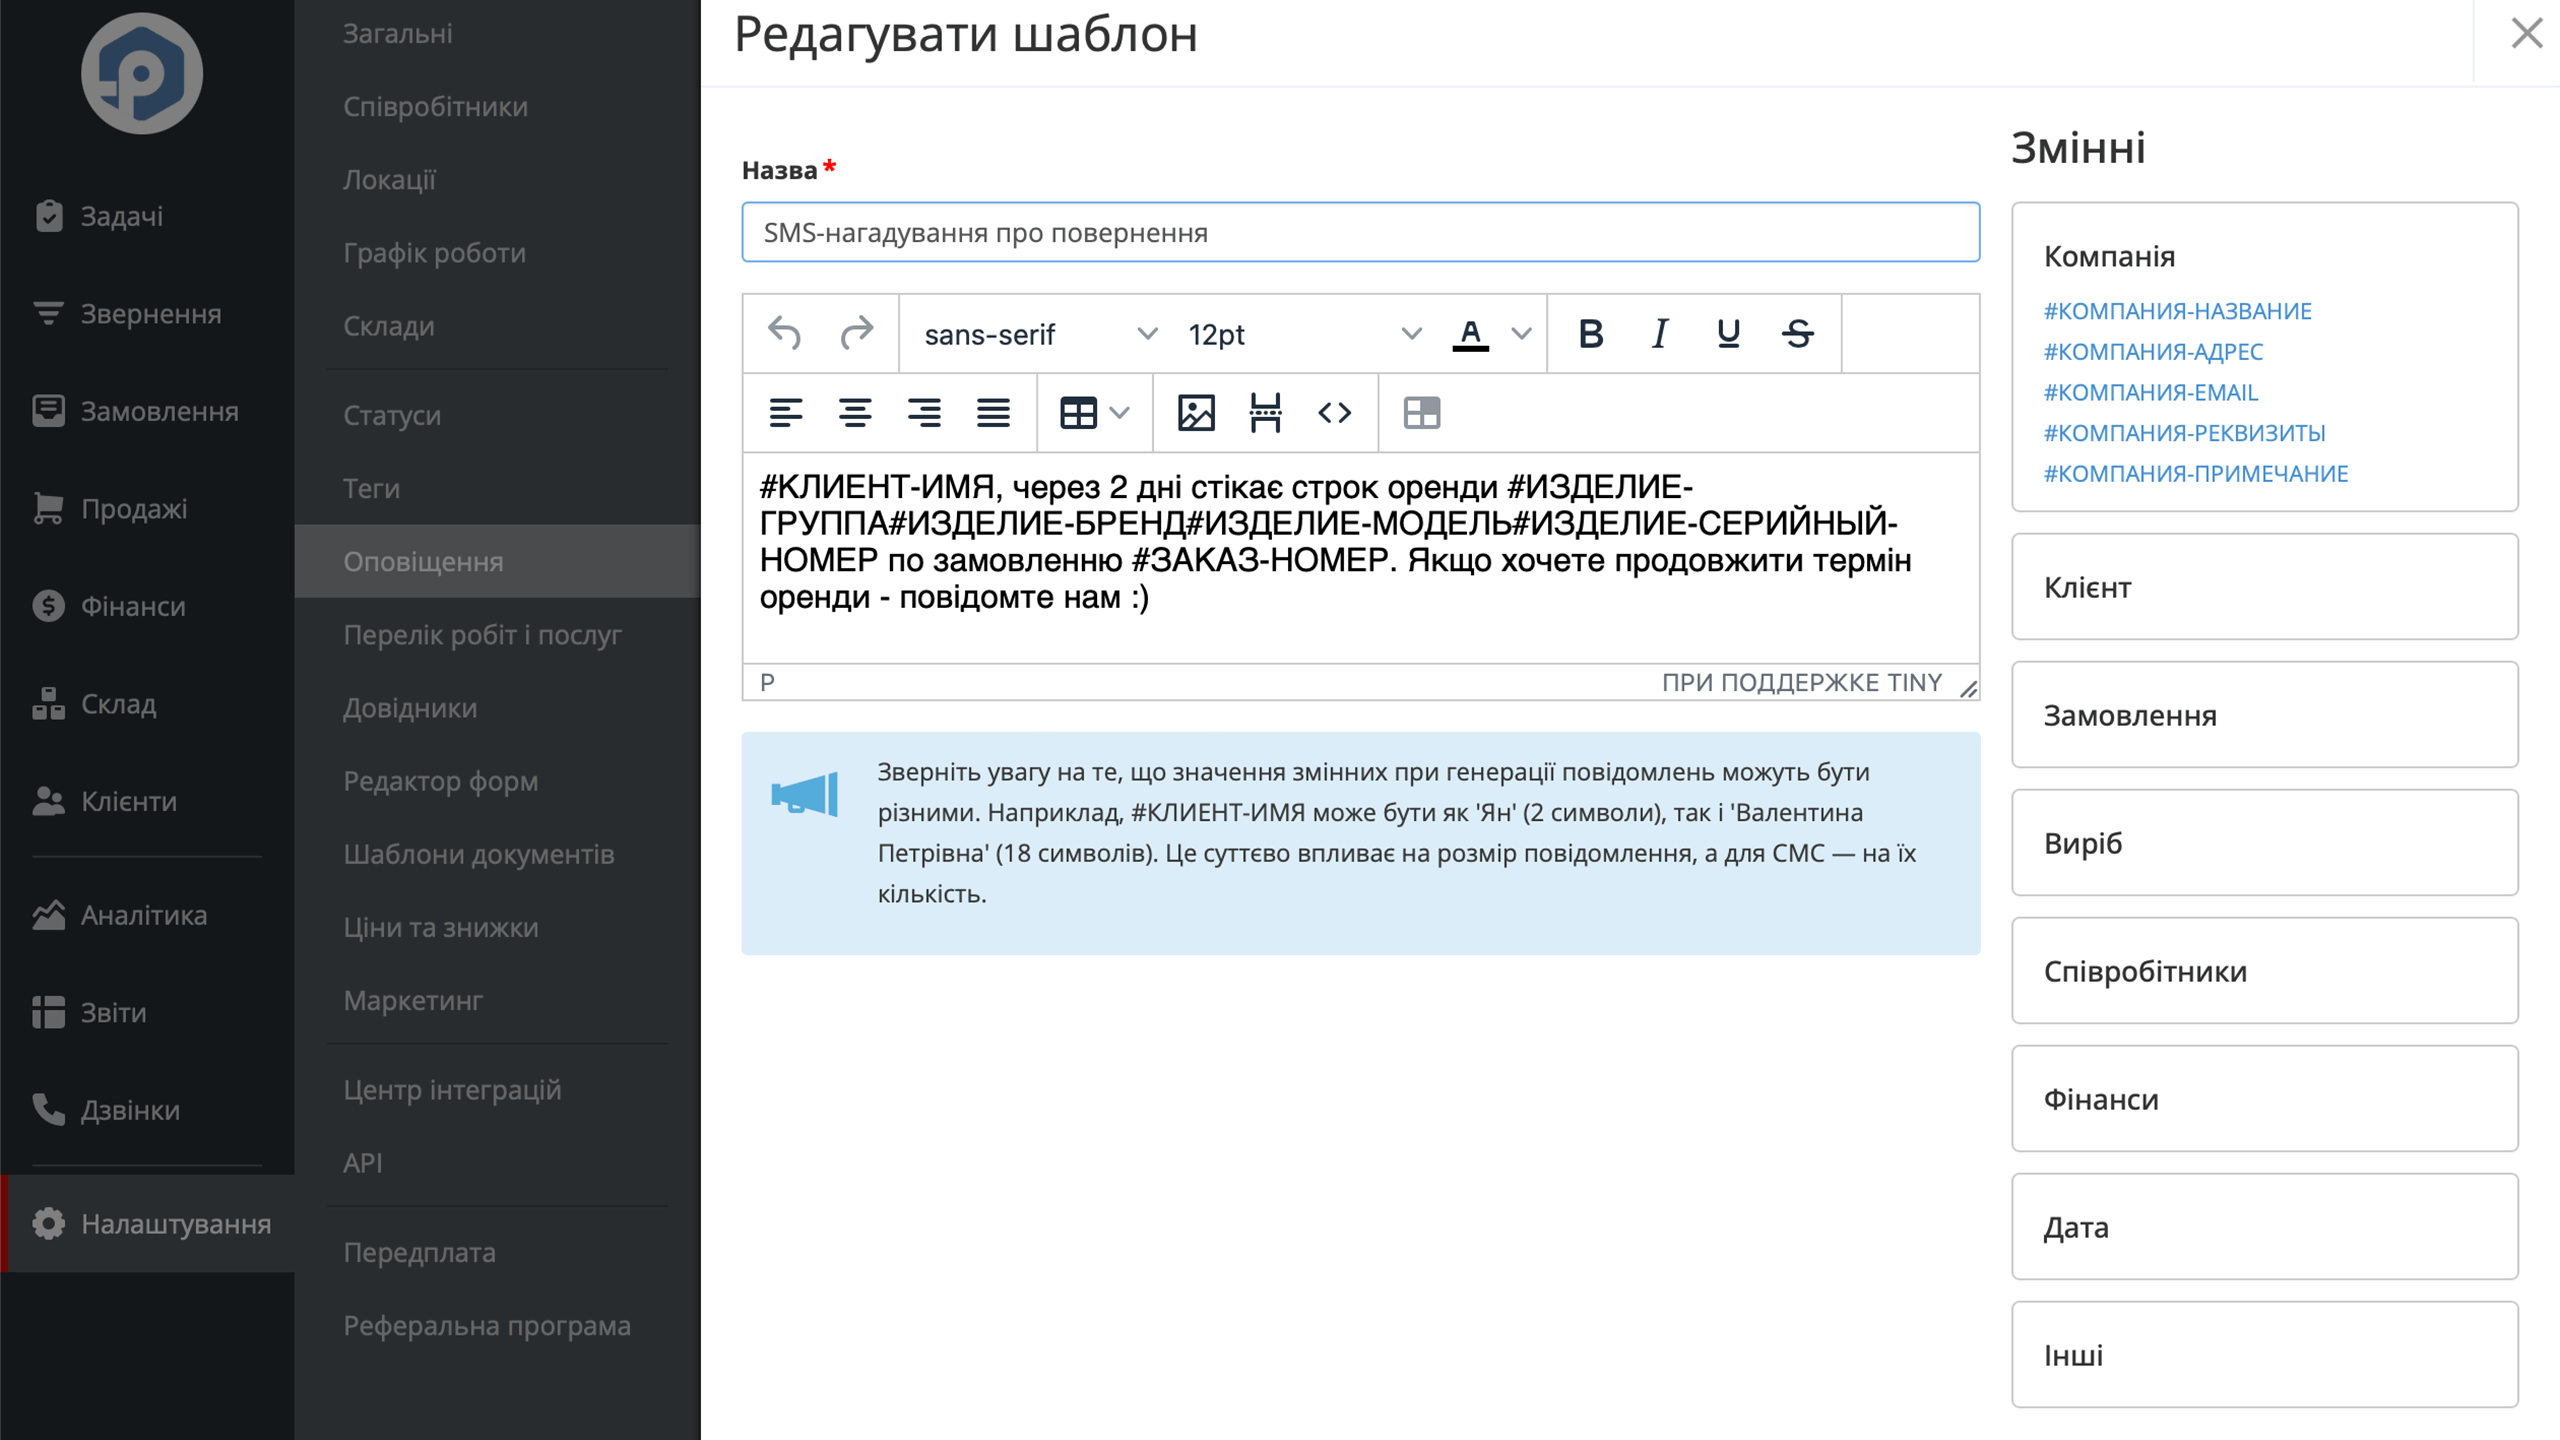Expand the Замовлення variables section
Image resolution: width=2560 pixels, height=1440 pixels.
pos(2264,715)
